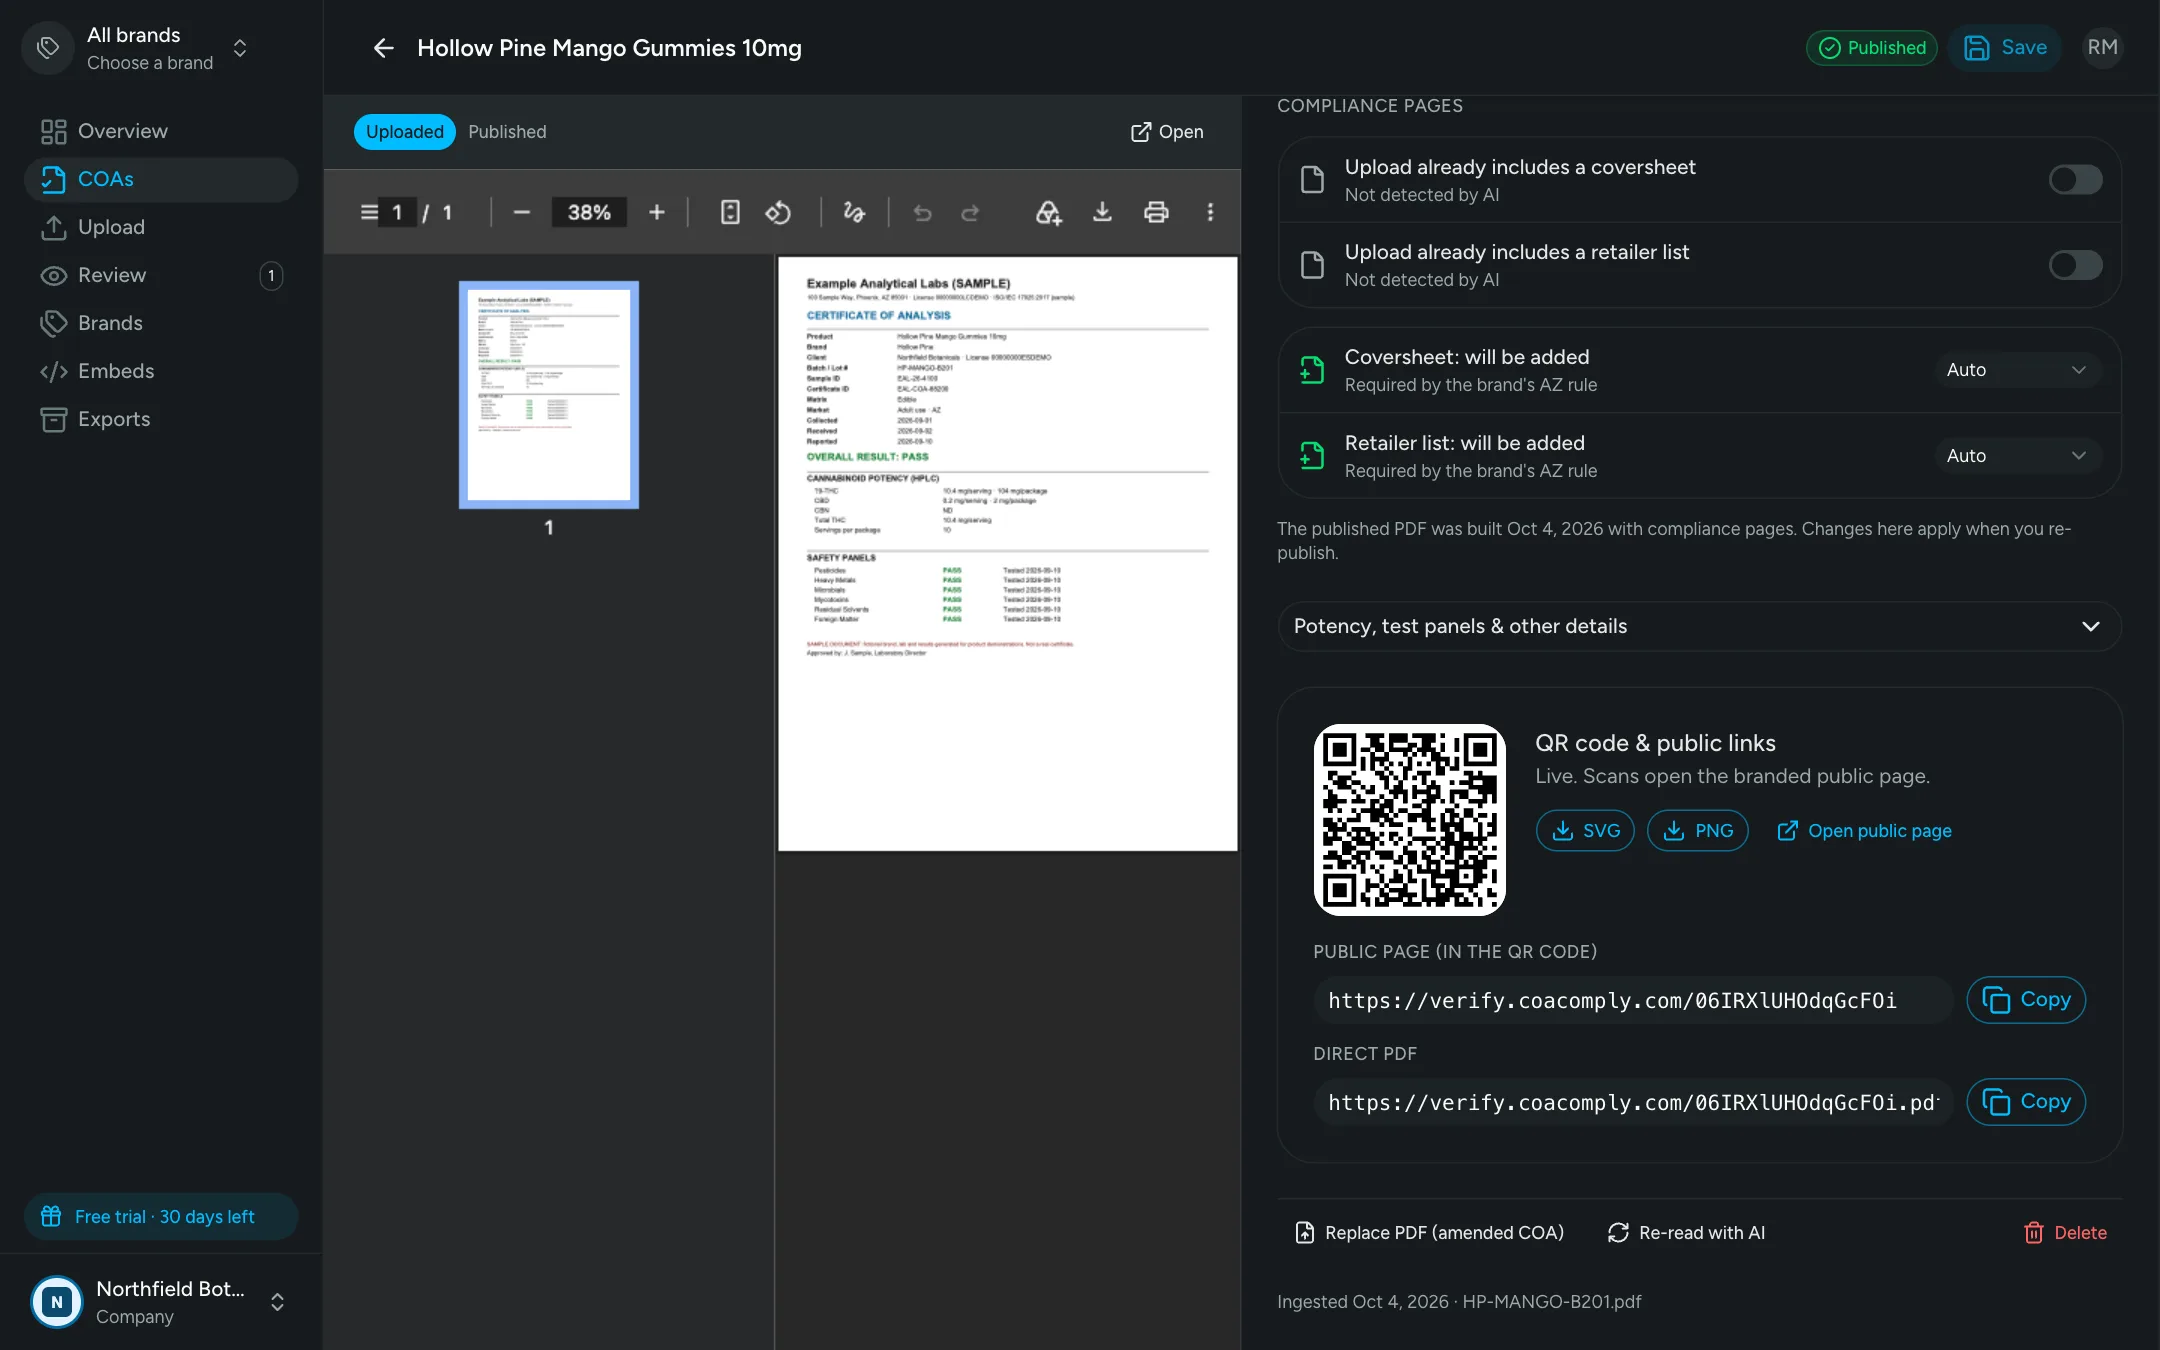Go to Upload in sidebar
Screen dimensions: 2160x1350
tap(161, 227)
